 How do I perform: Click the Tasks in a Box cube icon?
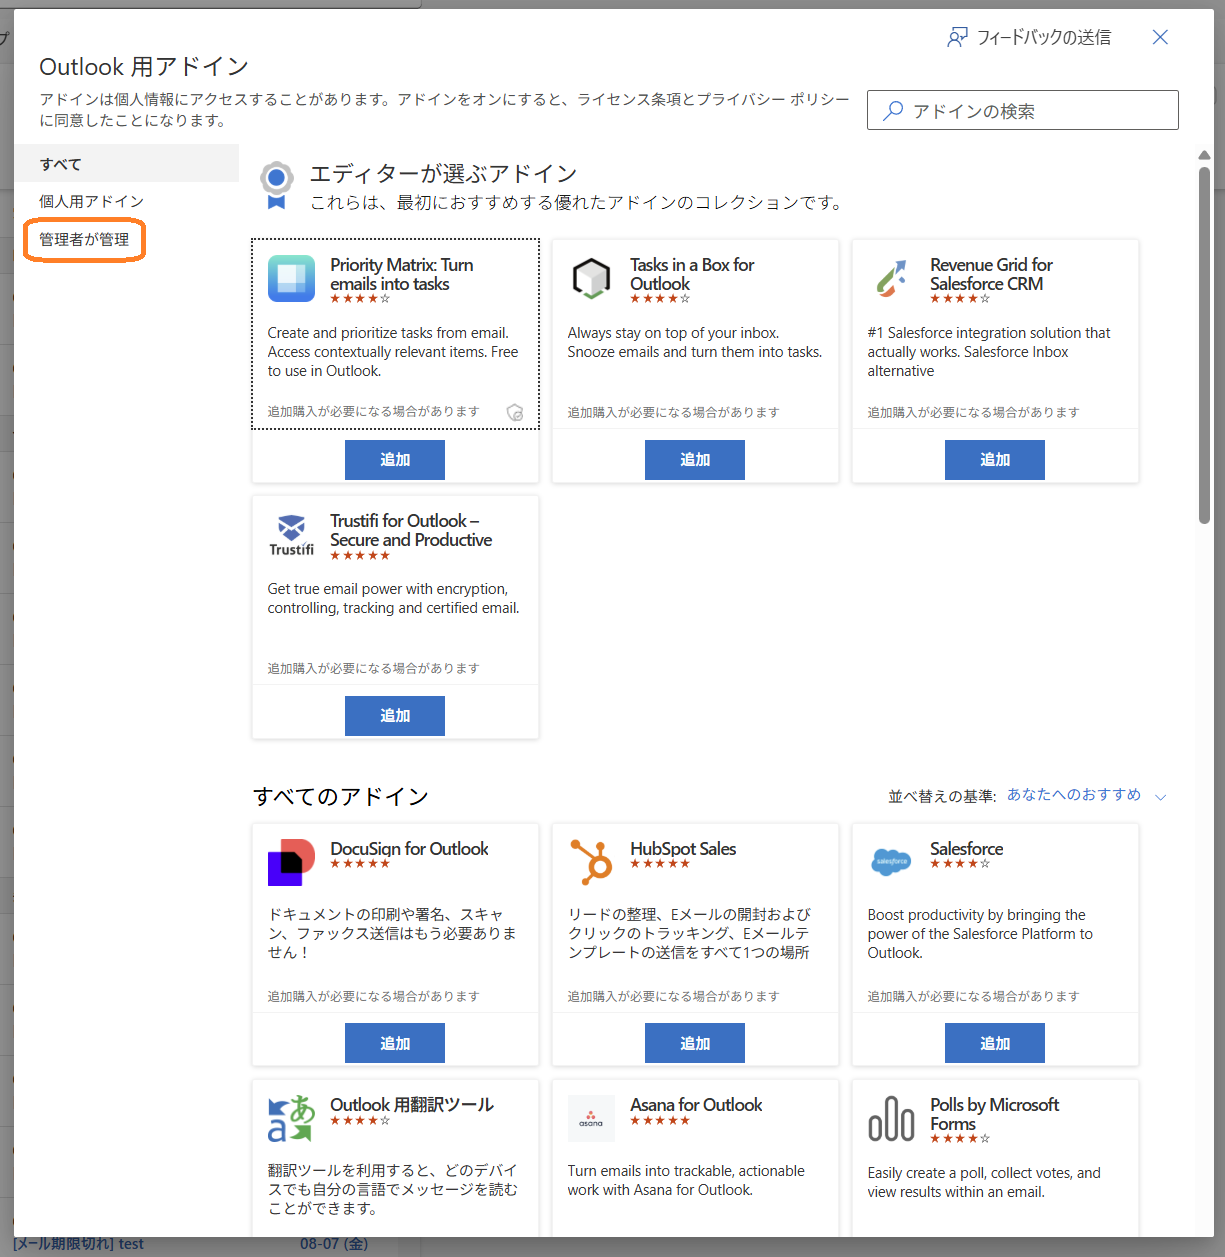pyautogui.click(x=591, y=278)
